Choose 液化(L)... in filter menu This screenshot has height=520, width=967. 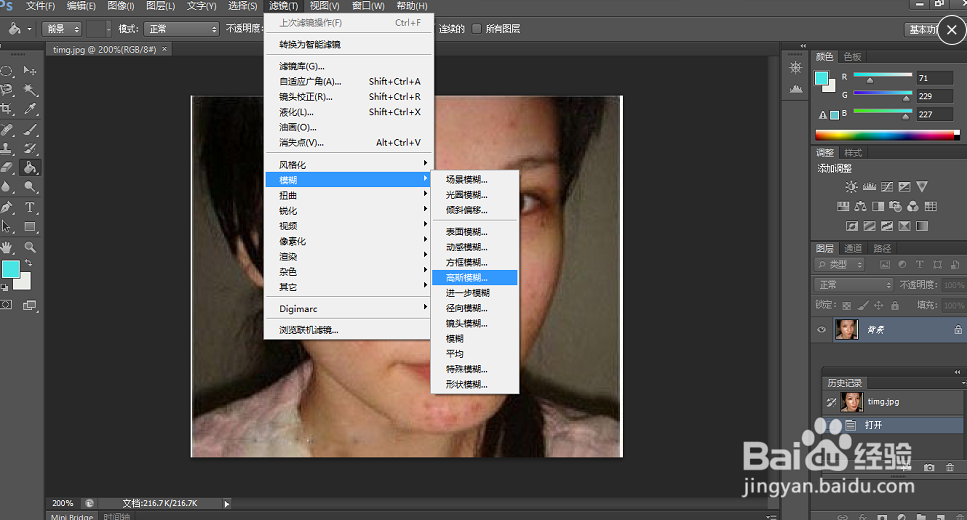(348, 112)
